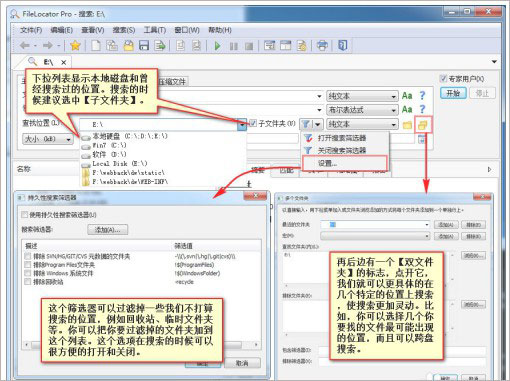The width and height of the screenshot is (510, 381).
Task: Save search with the floppy disk icon
Action: click(144, 45)
